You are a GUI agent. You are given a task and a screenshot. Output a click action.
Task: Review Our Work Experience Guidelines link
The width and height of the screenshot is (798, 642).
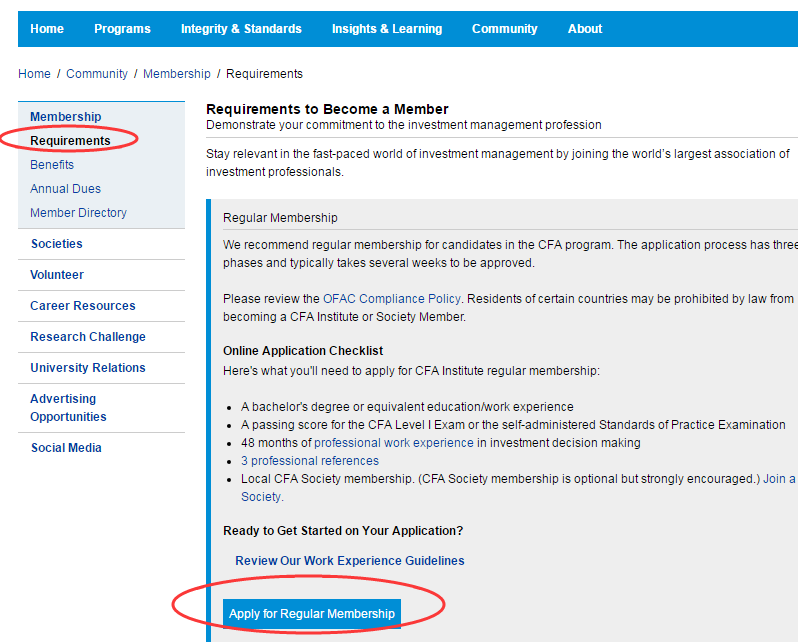pos(350,561)
